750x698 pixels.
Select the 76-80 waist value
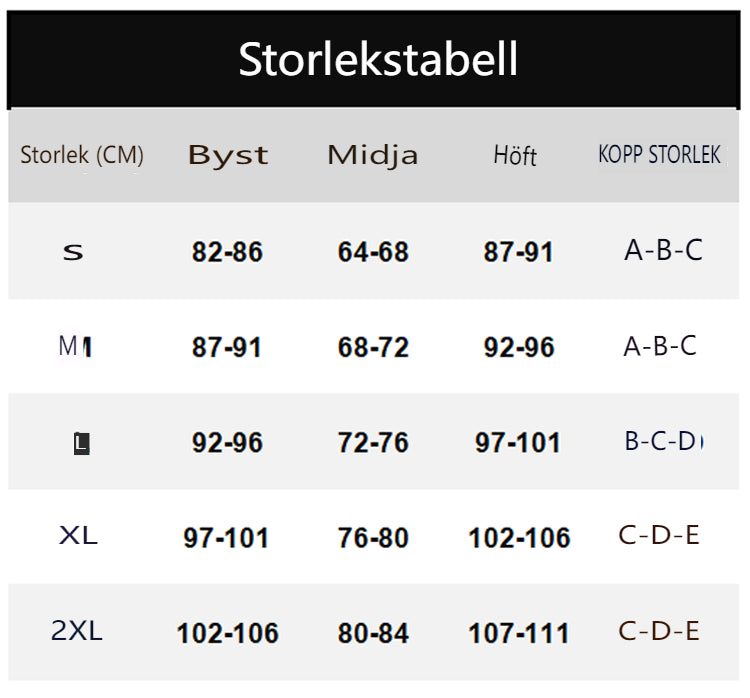pyautogui.click(x=373, y=538)
